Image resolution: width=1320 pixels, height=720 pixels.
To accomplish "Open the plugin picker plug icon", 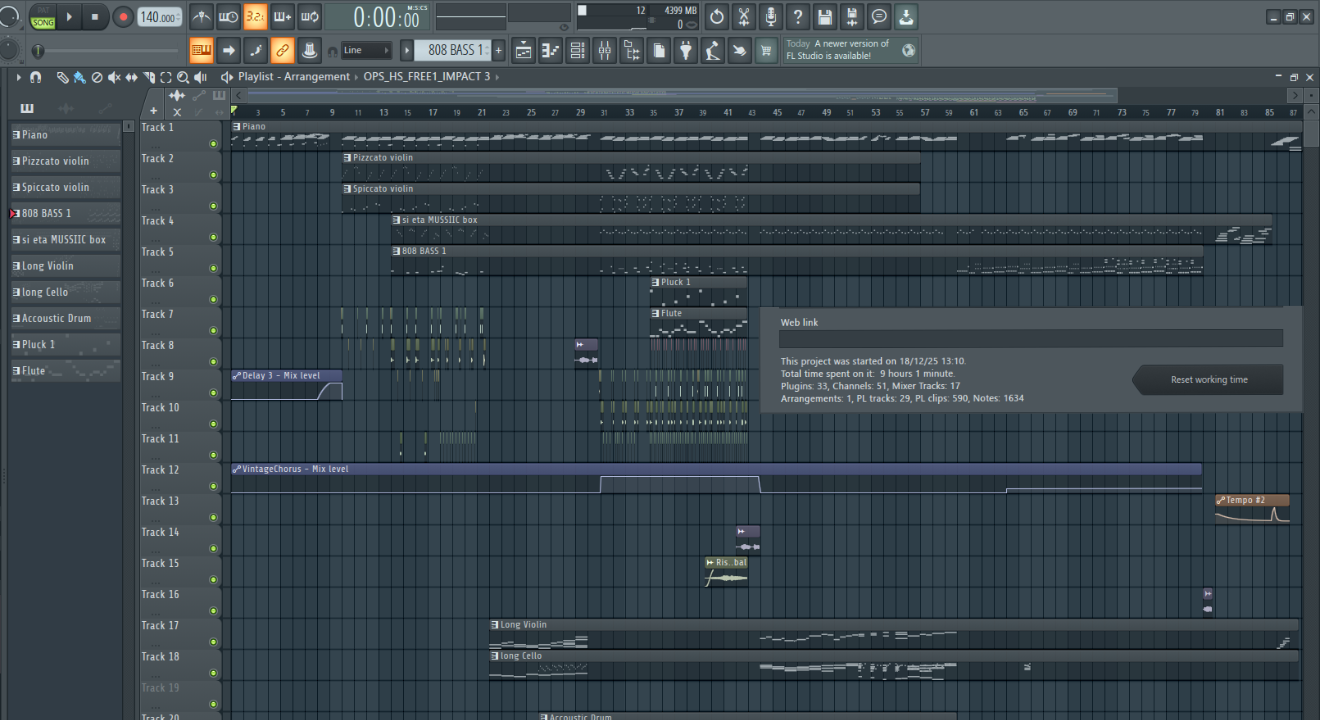I will tap(686, 50).
